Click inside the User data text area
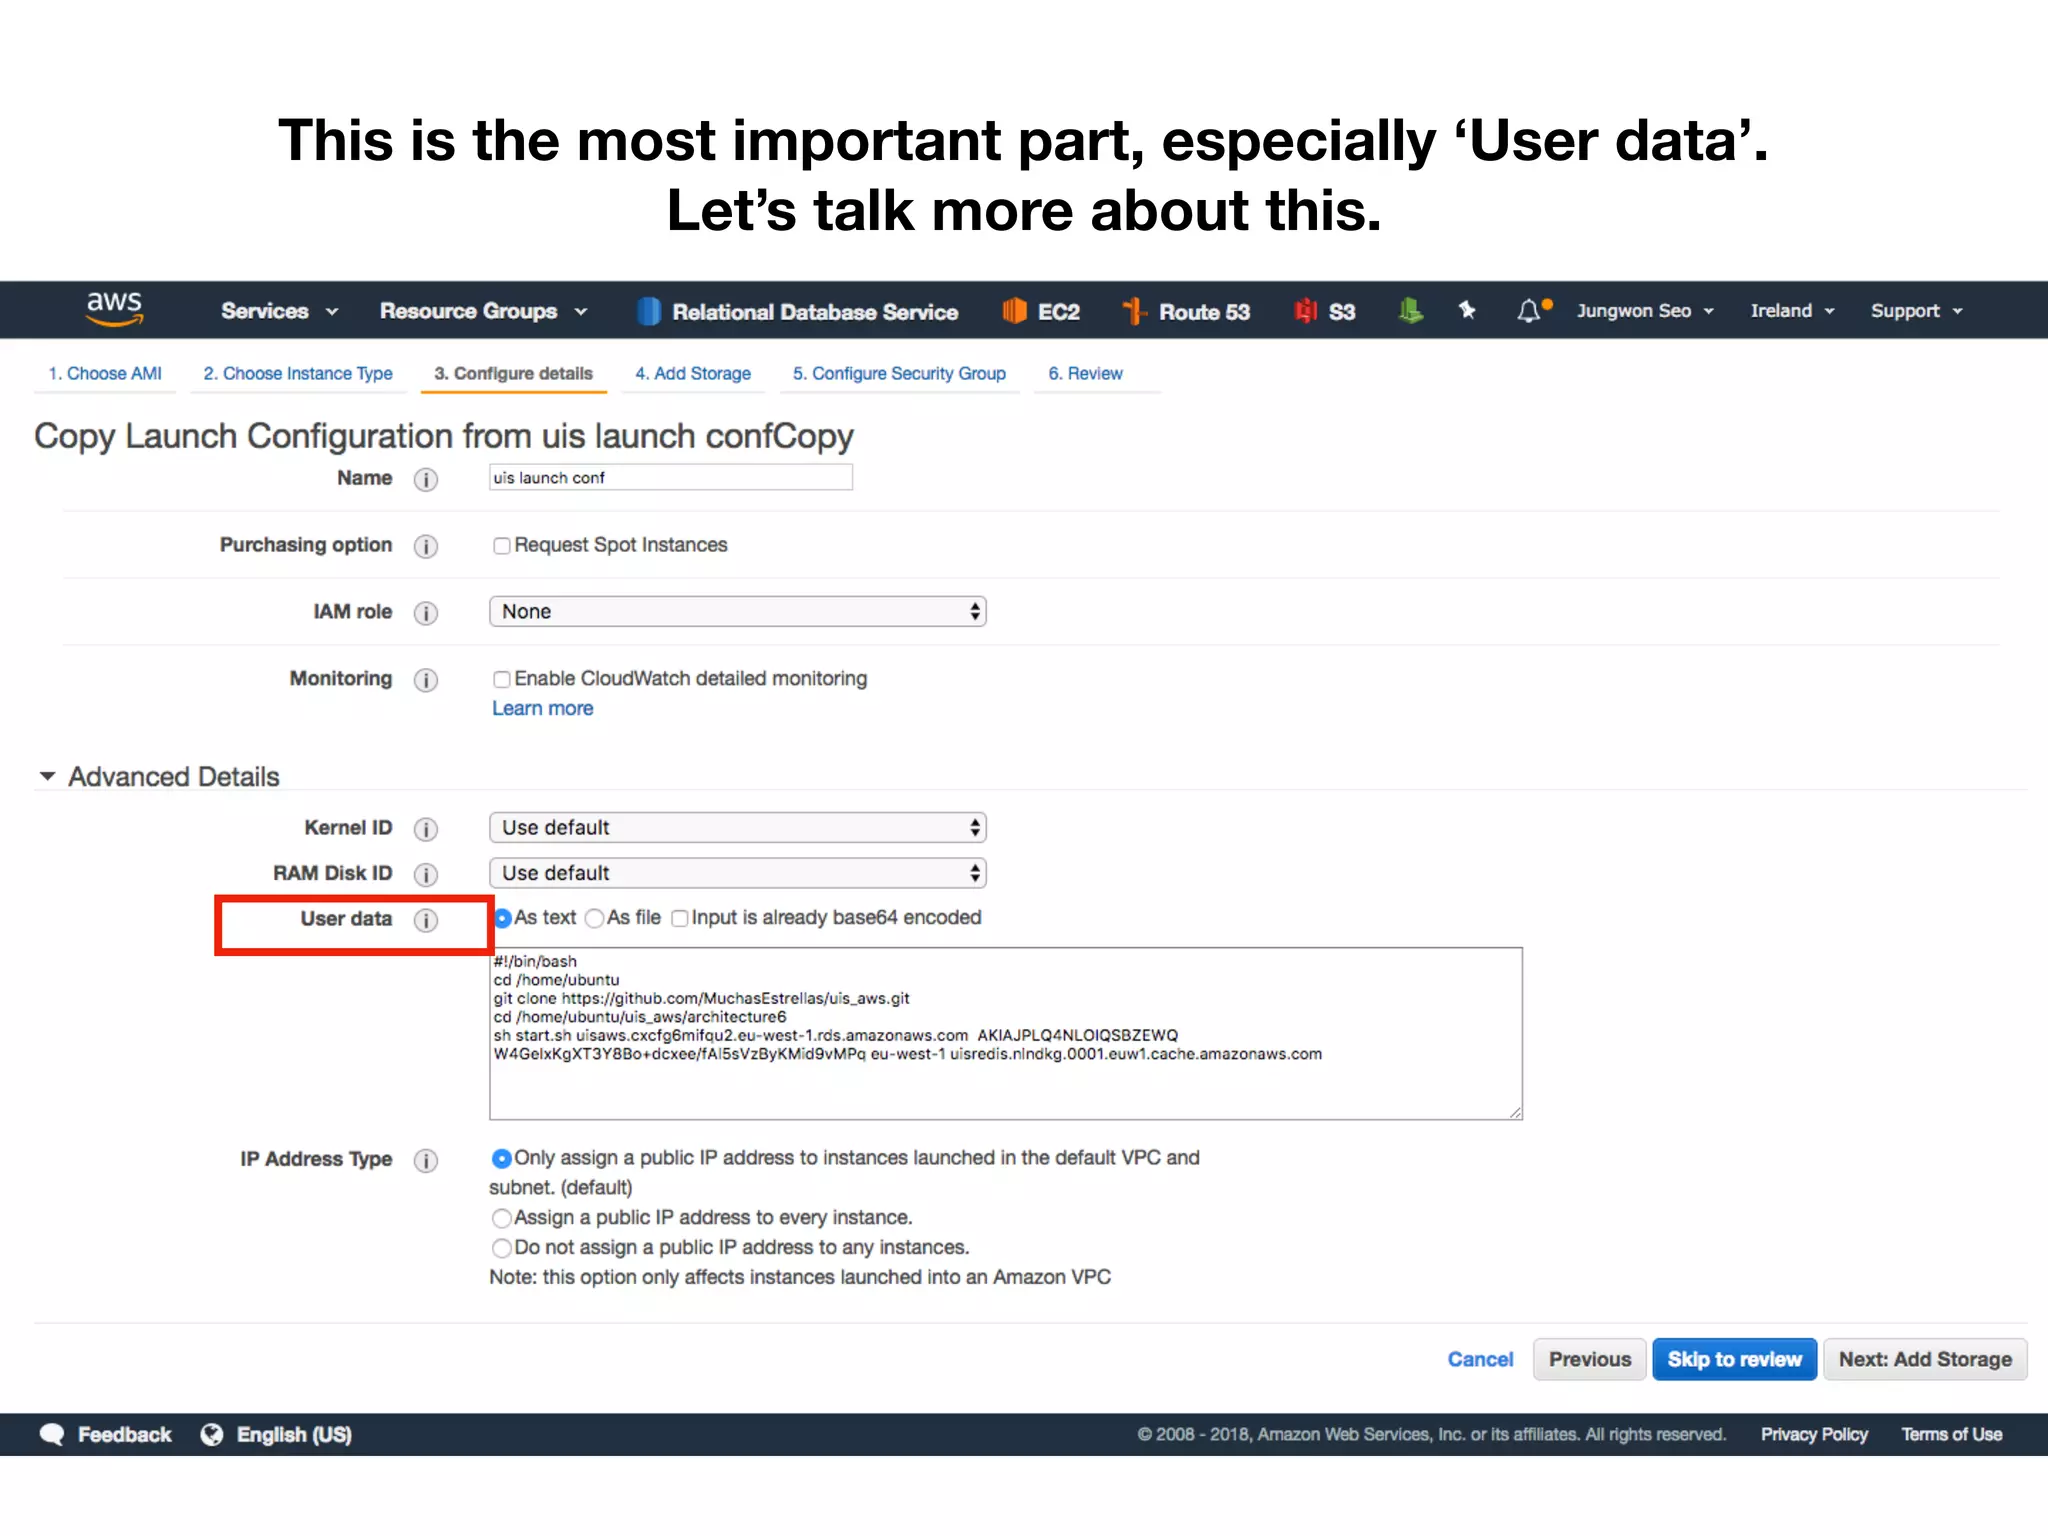2048x1536 pixels. click(1005, 1034)
